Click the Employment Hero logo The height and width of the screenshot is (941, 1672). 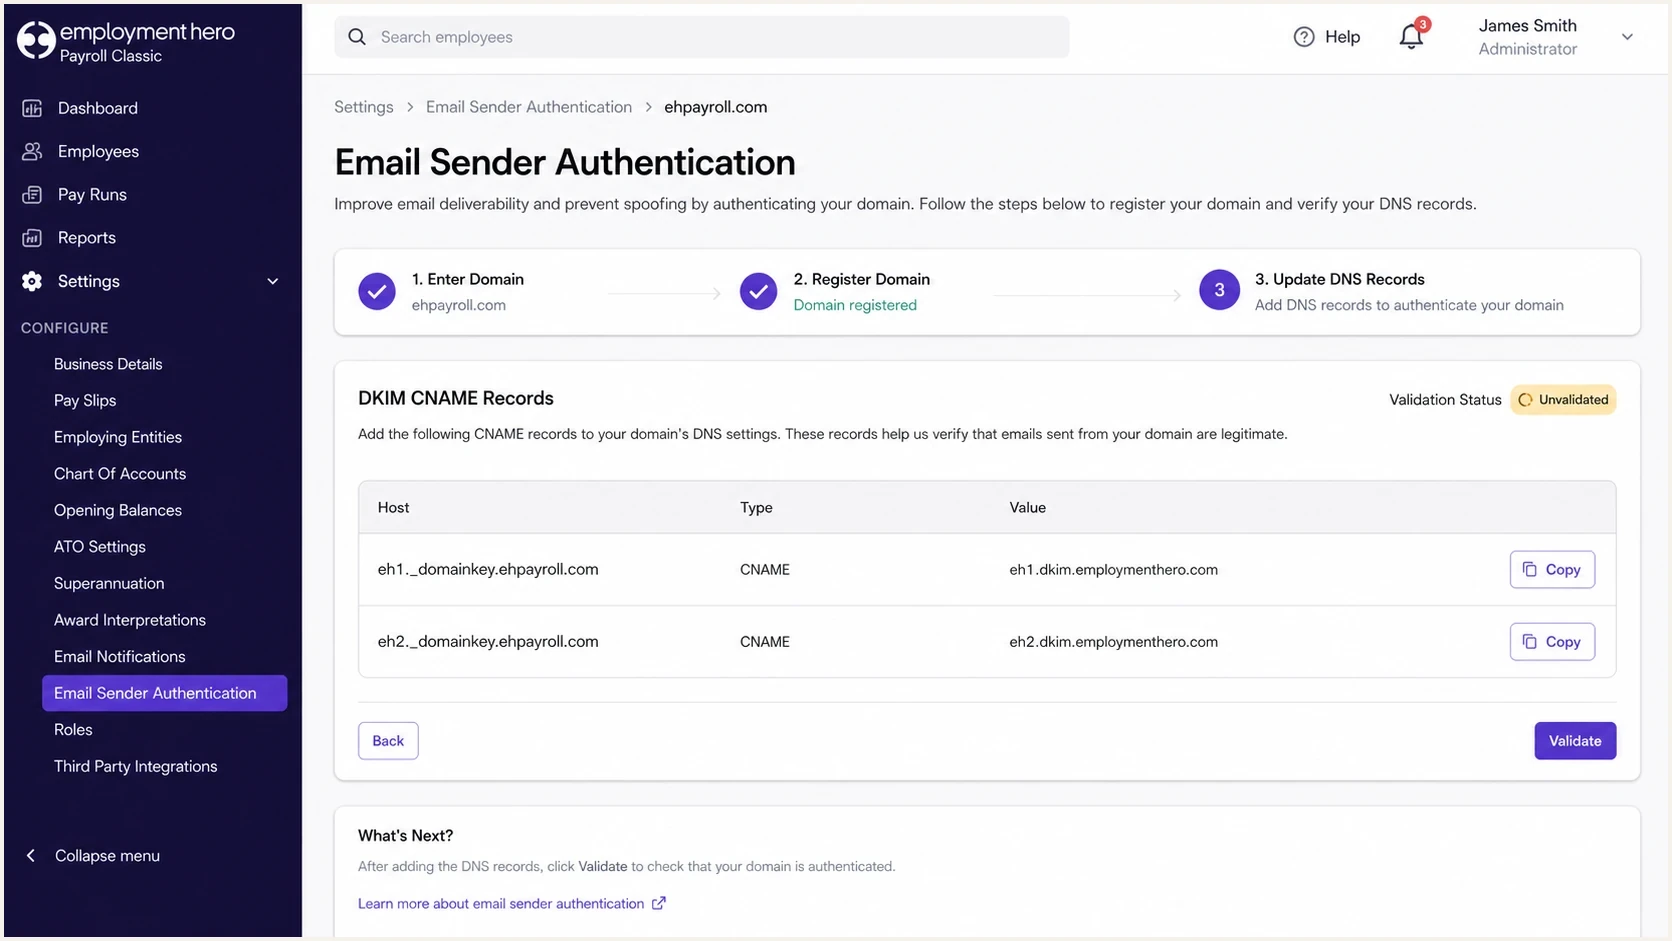[x=126, y=42]
